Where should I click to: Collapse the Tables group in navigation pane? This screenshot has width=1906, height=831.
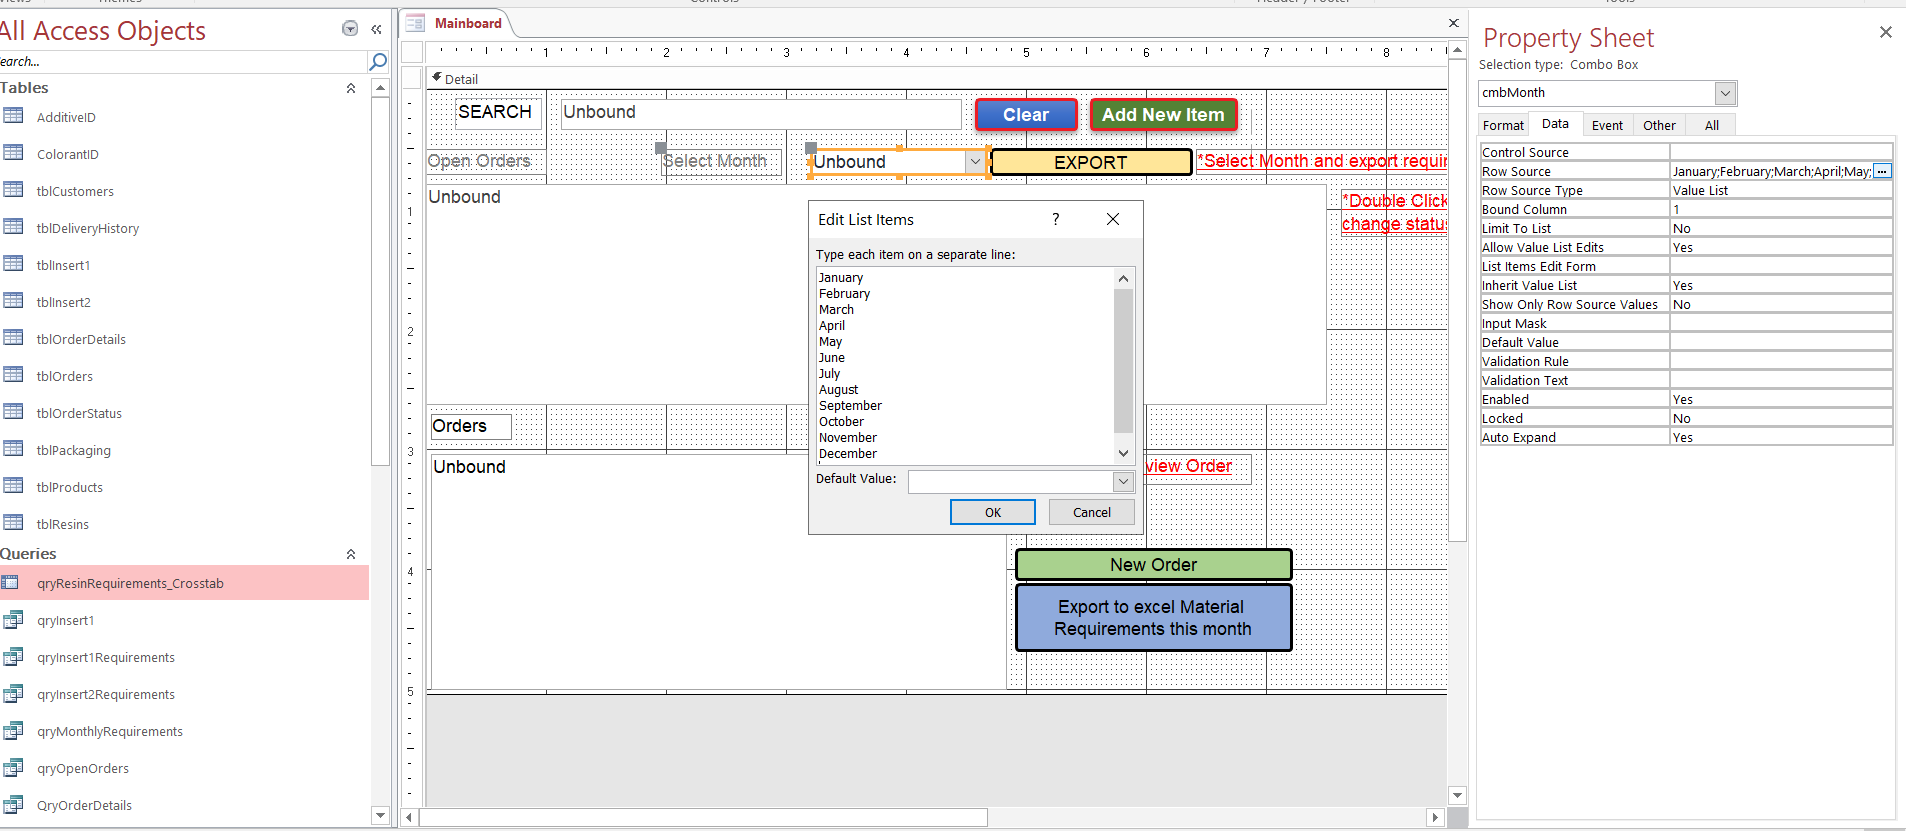[x=351, y=88]
